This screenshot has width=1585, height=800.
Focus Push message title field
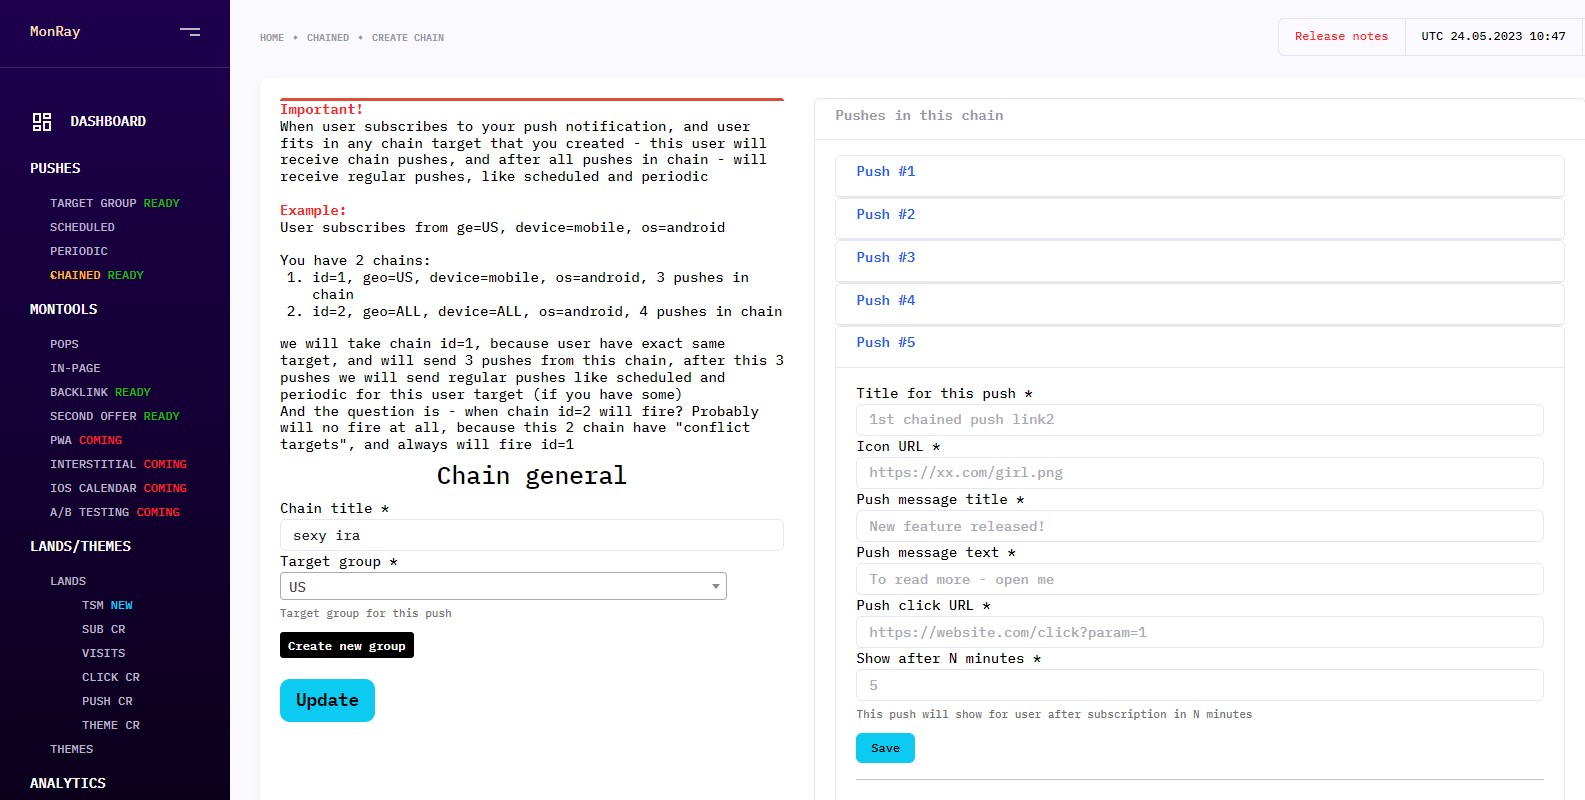(1199, 526)
